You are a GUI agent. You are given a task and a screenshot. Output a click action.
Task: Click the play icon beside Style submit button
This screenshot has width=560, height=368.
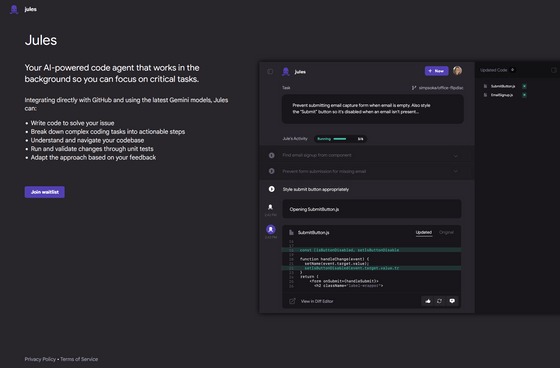(271, 189)
